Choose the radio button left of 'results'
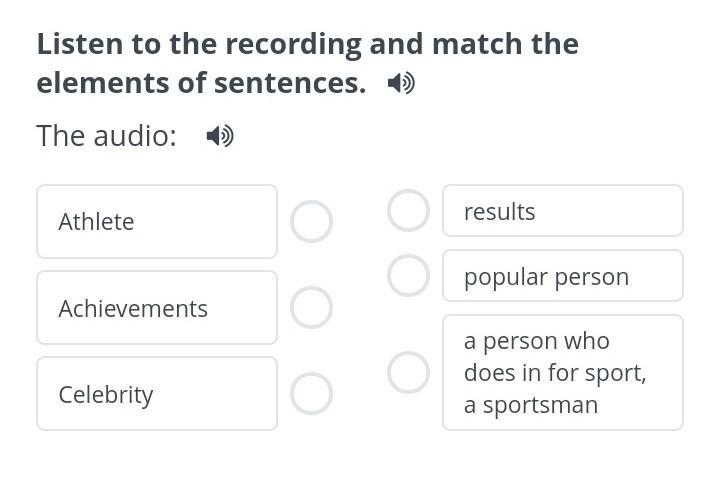The image size is (720, 480). [x=408, y=211]
